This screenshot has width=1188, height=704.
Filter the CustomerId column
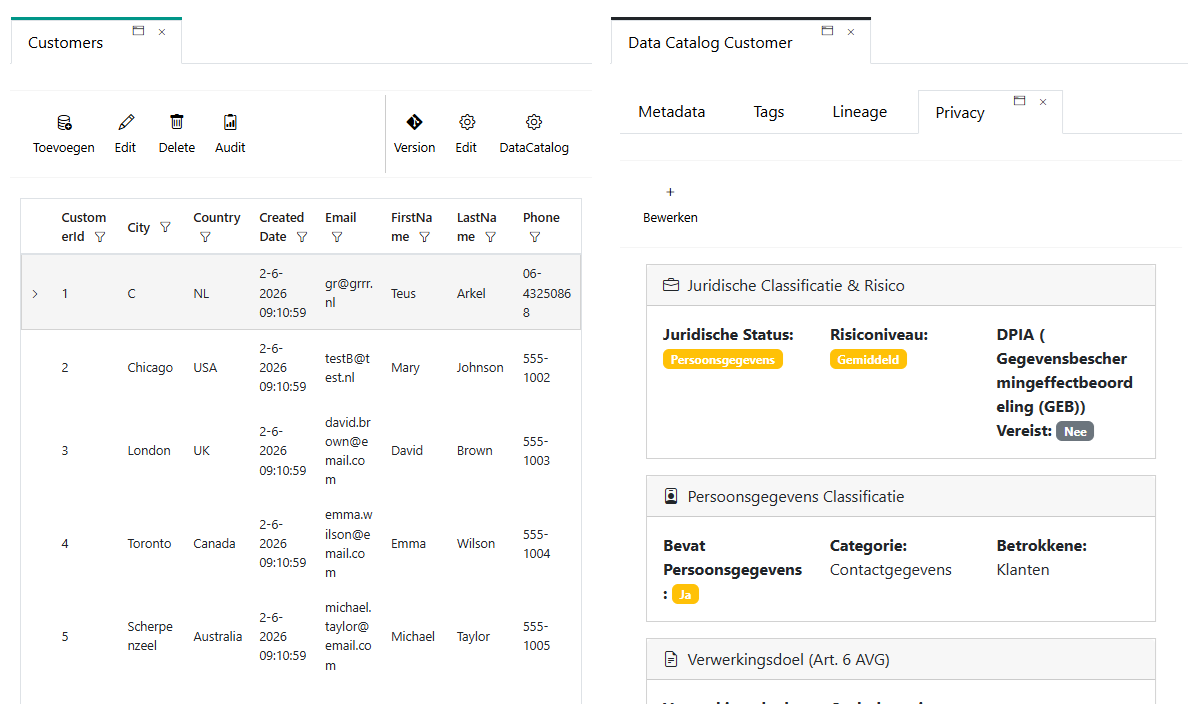pos(100,237)
